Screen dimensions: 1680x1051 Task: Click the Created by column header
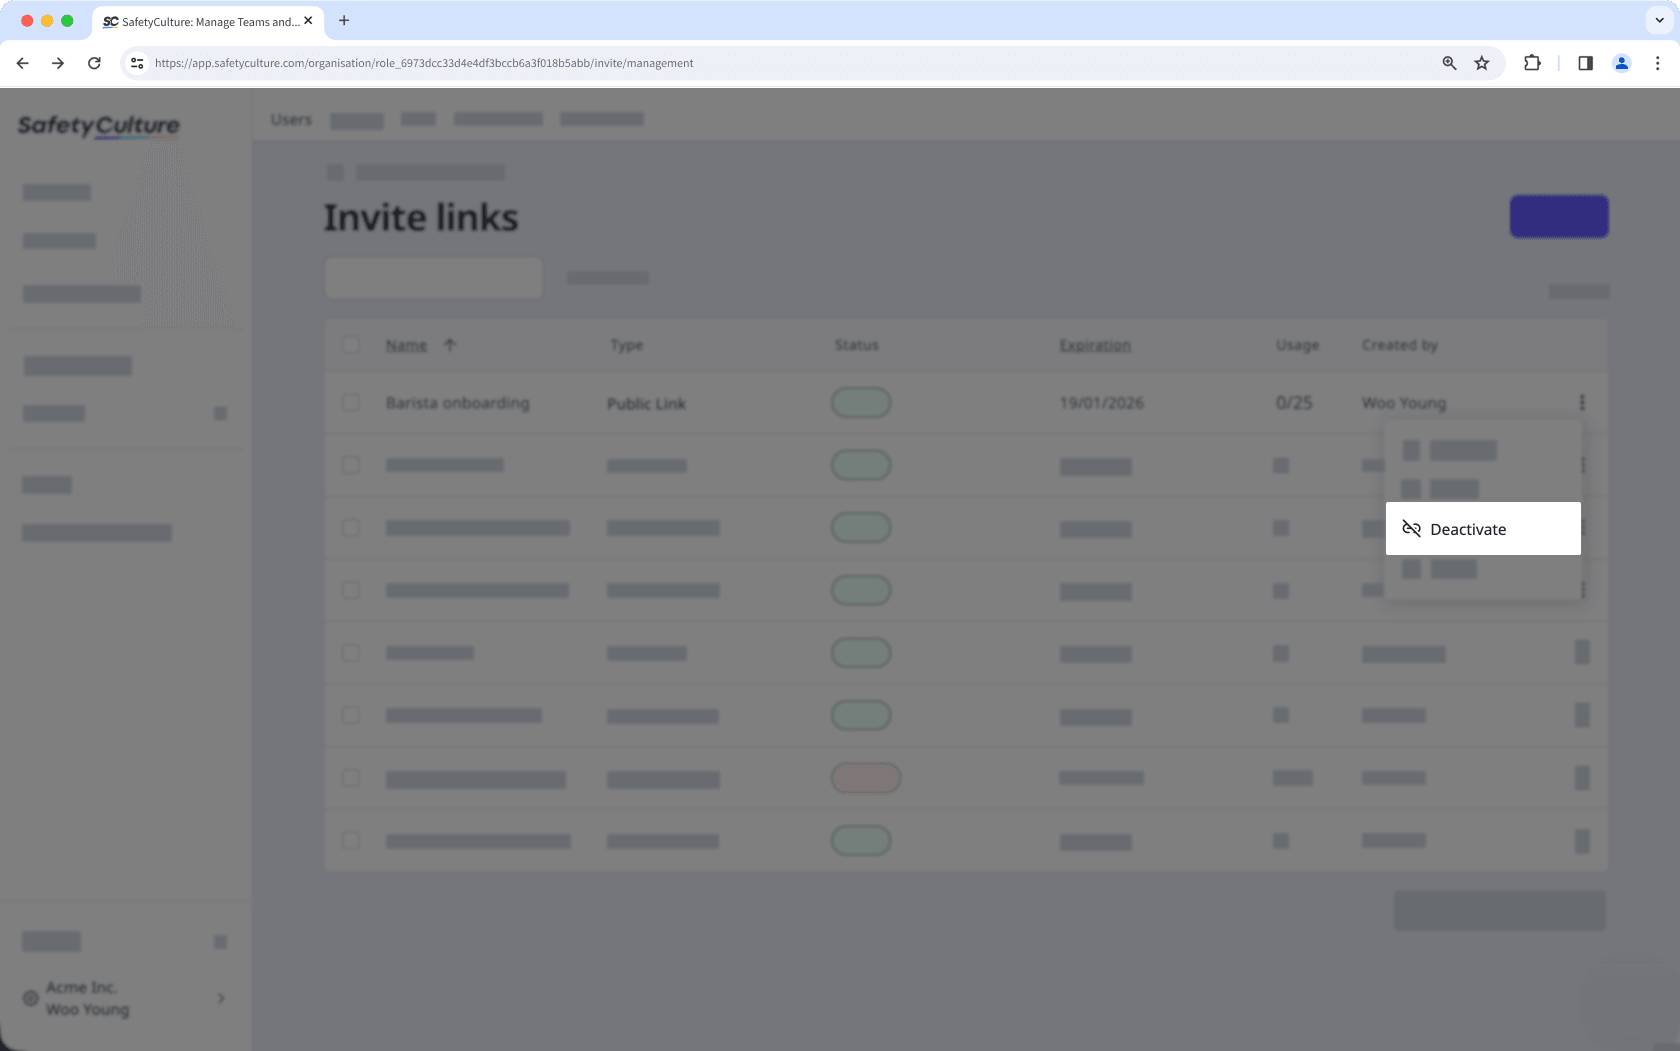pyautogui.click(x=1400, y=345)
